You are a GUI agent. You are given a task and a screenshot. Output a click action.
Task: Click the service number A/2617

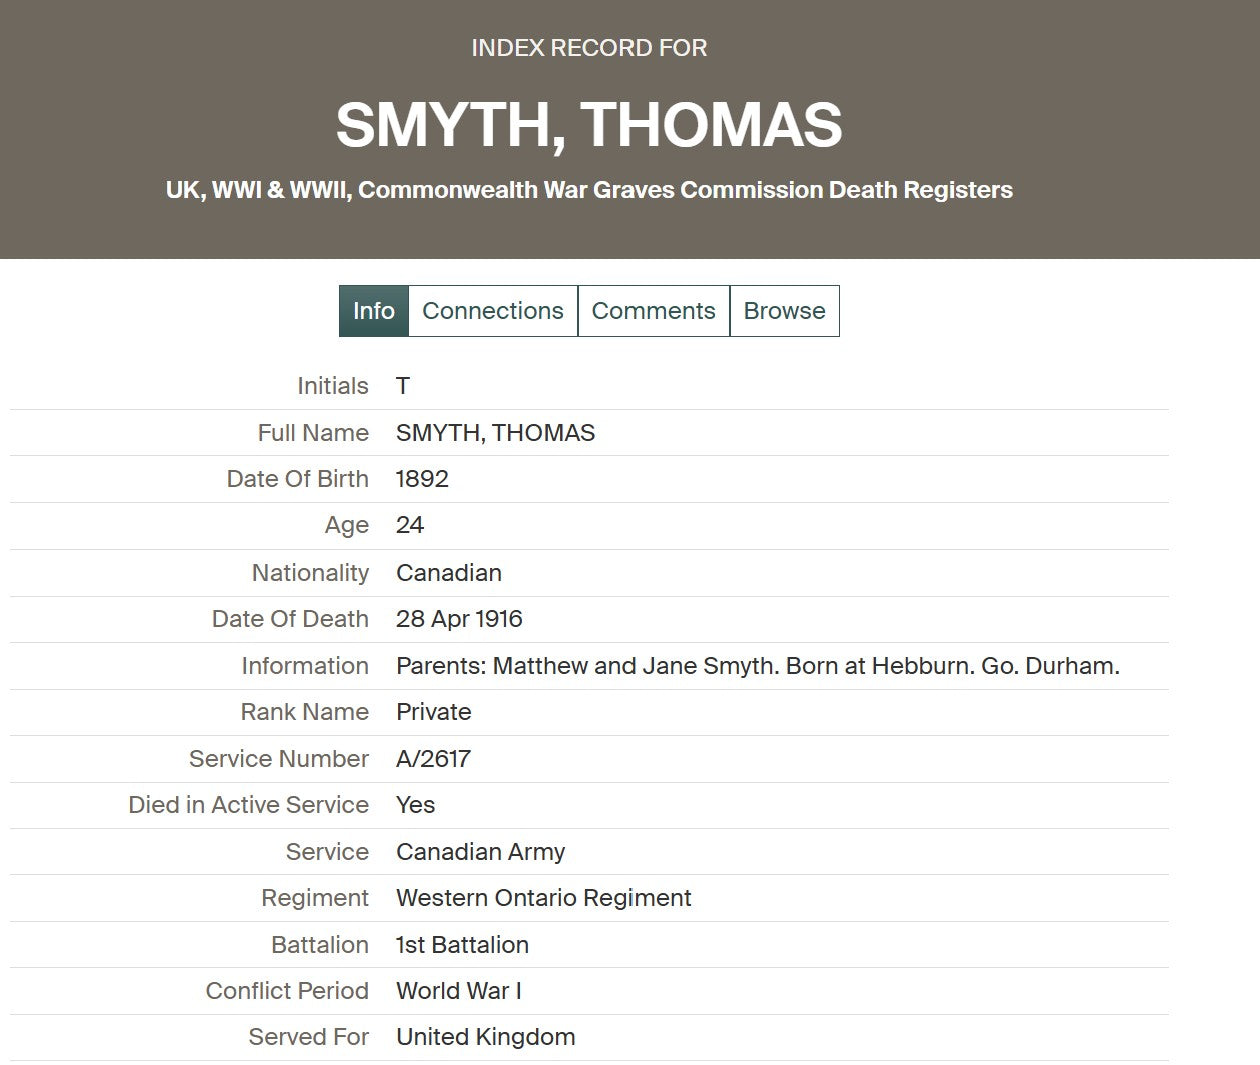coord(433,759)
